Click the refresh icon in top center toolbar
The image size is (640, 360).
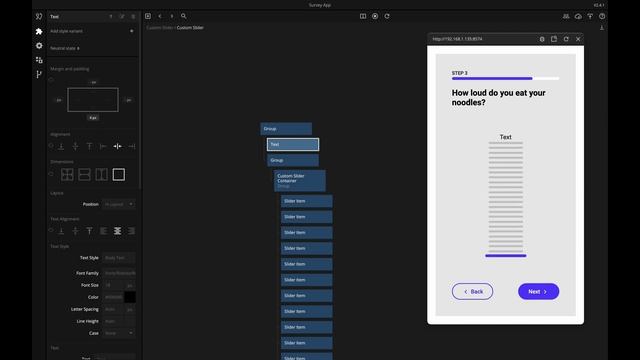coord(387,16)
